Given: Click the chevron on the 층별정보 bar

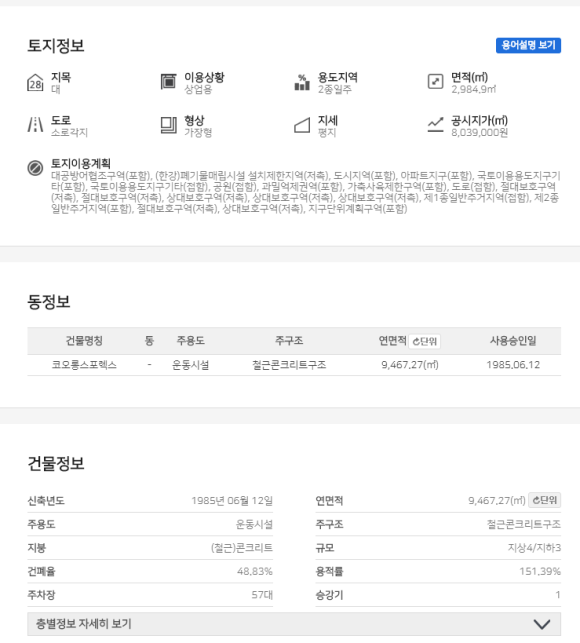Looking at the screenshot, I should click(542, 625).
